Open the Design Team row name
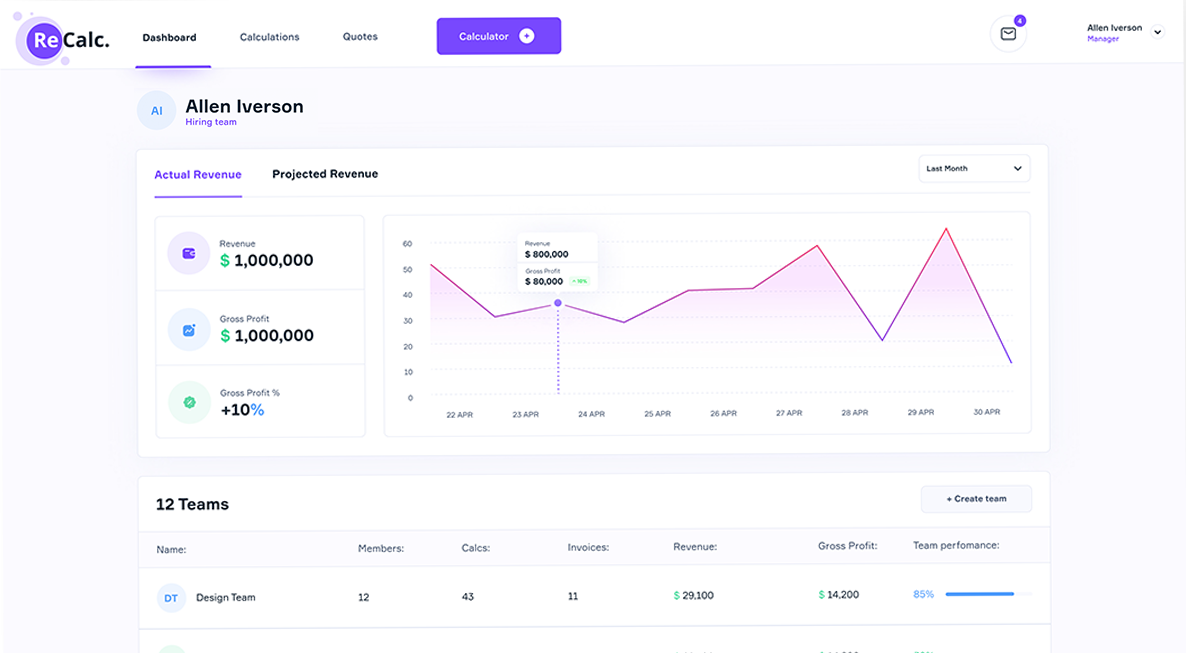Screen dimensions: 1186x653 pos(226,598)
